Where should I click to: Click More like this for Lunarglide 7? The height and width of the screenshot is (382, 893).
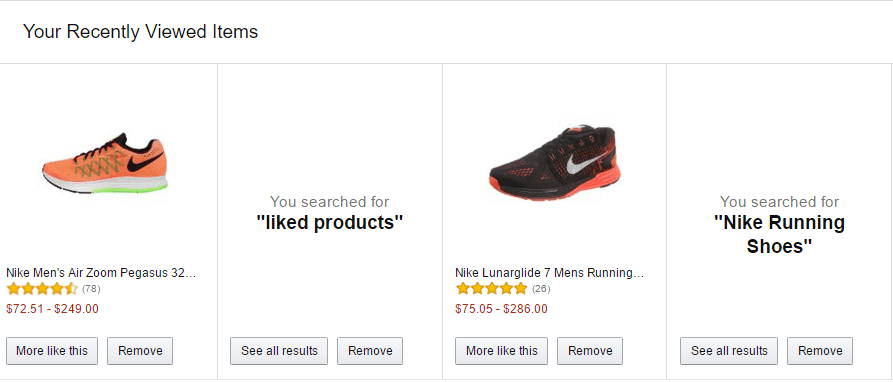(502, 351)
